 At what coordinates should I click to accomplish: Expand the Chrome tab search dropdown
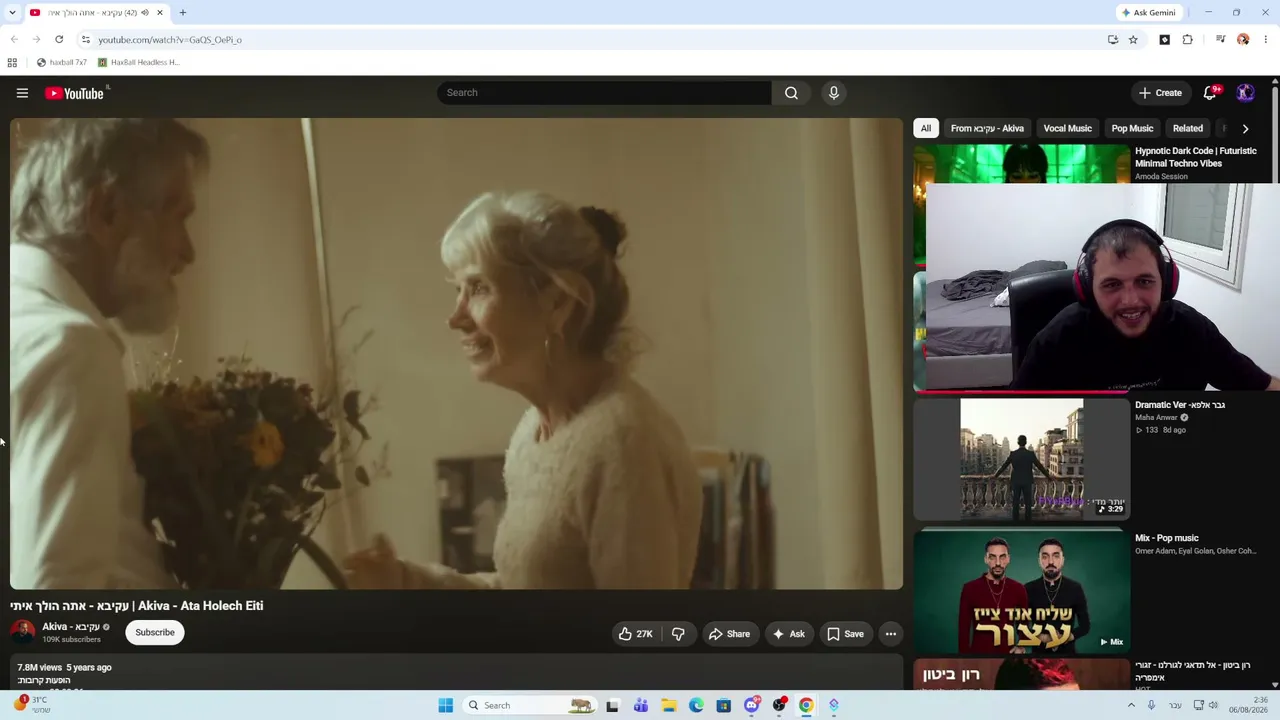click(x=14, y=13)
